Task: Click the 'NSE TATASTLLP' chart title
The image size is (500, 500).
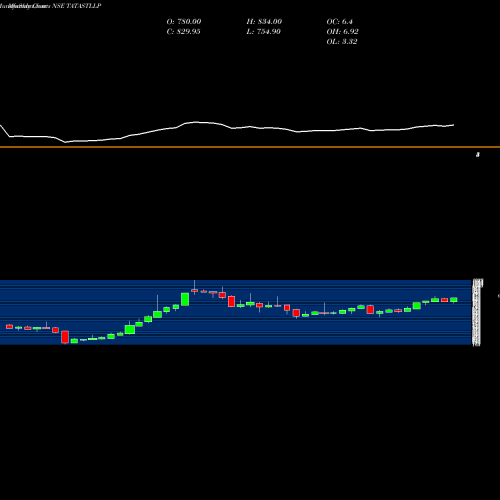Action: pyautogui.click(x=77, y=6)
